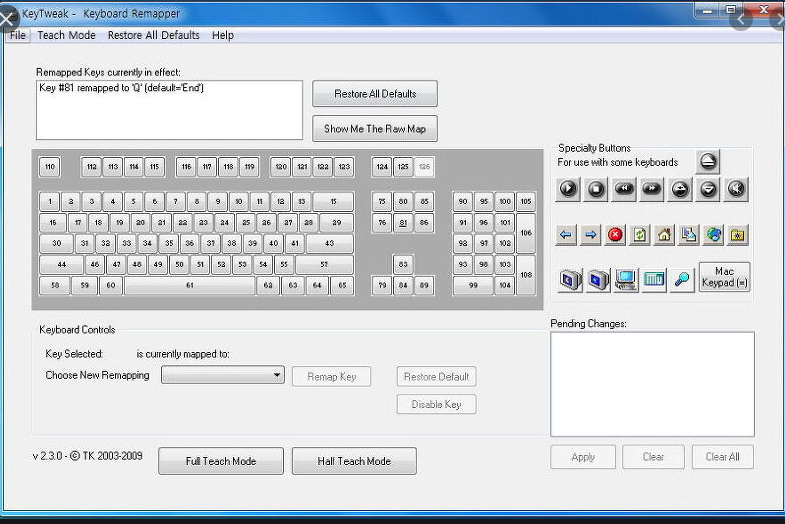
Task: Choose the My Computer specialty button
Action: pos(626,279)
